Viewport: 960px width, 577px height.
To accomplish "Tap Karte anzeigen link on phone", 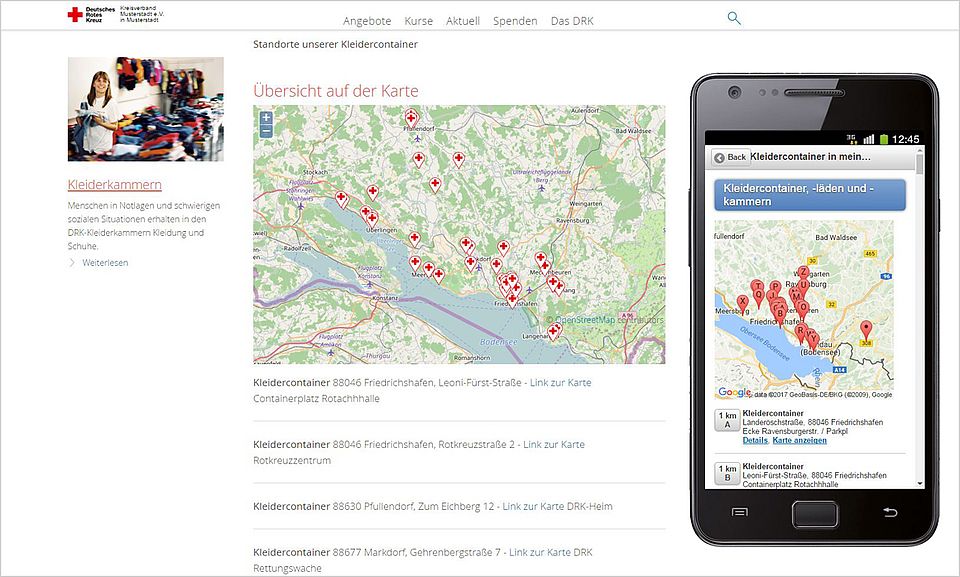I will point(799,440).
